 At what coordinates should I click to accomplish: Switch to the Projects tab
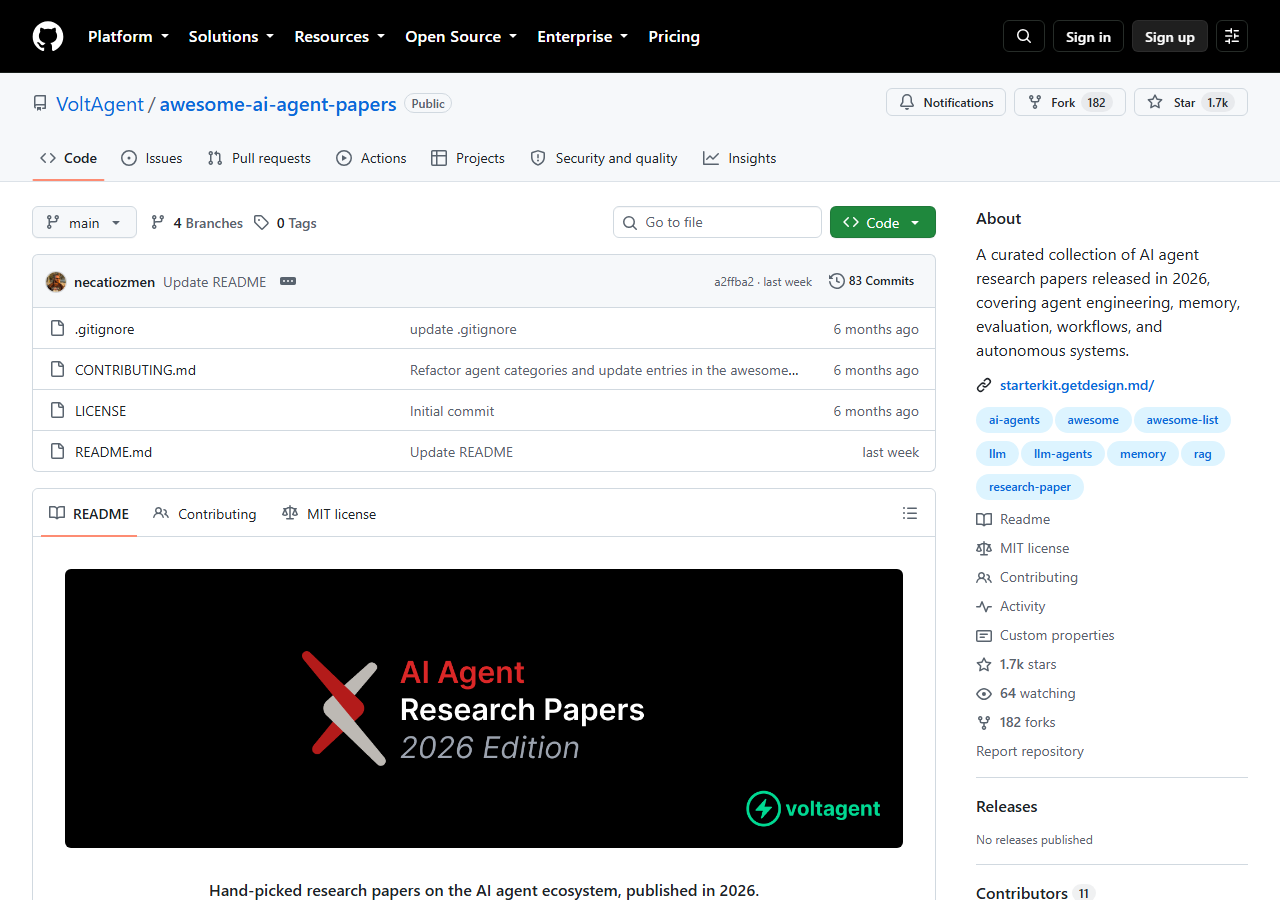[468, 158]
